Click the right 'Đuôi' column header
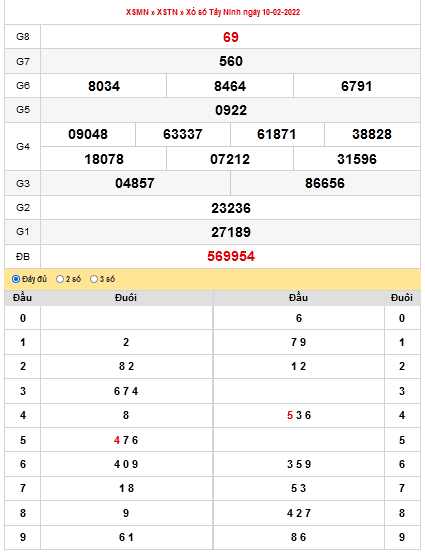 coord(402,298)
